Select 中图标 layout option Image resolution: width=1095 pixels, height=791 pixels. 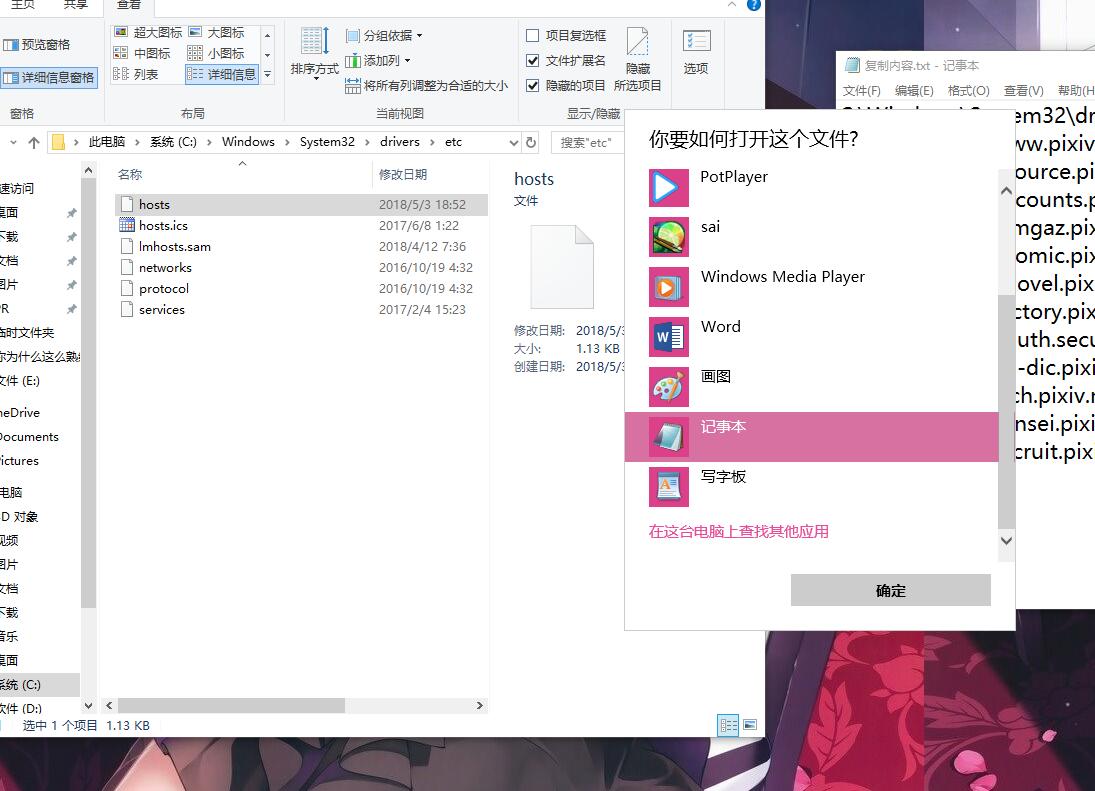pyautogui.click(x=142, y=54)
